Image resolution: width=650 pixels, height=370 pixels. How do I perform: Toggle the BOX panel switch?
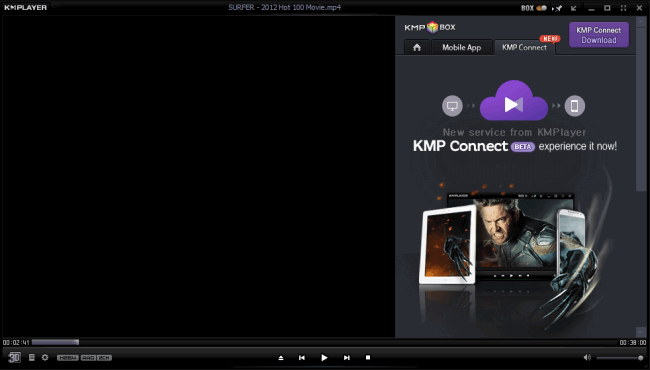(x=541, y=8)
